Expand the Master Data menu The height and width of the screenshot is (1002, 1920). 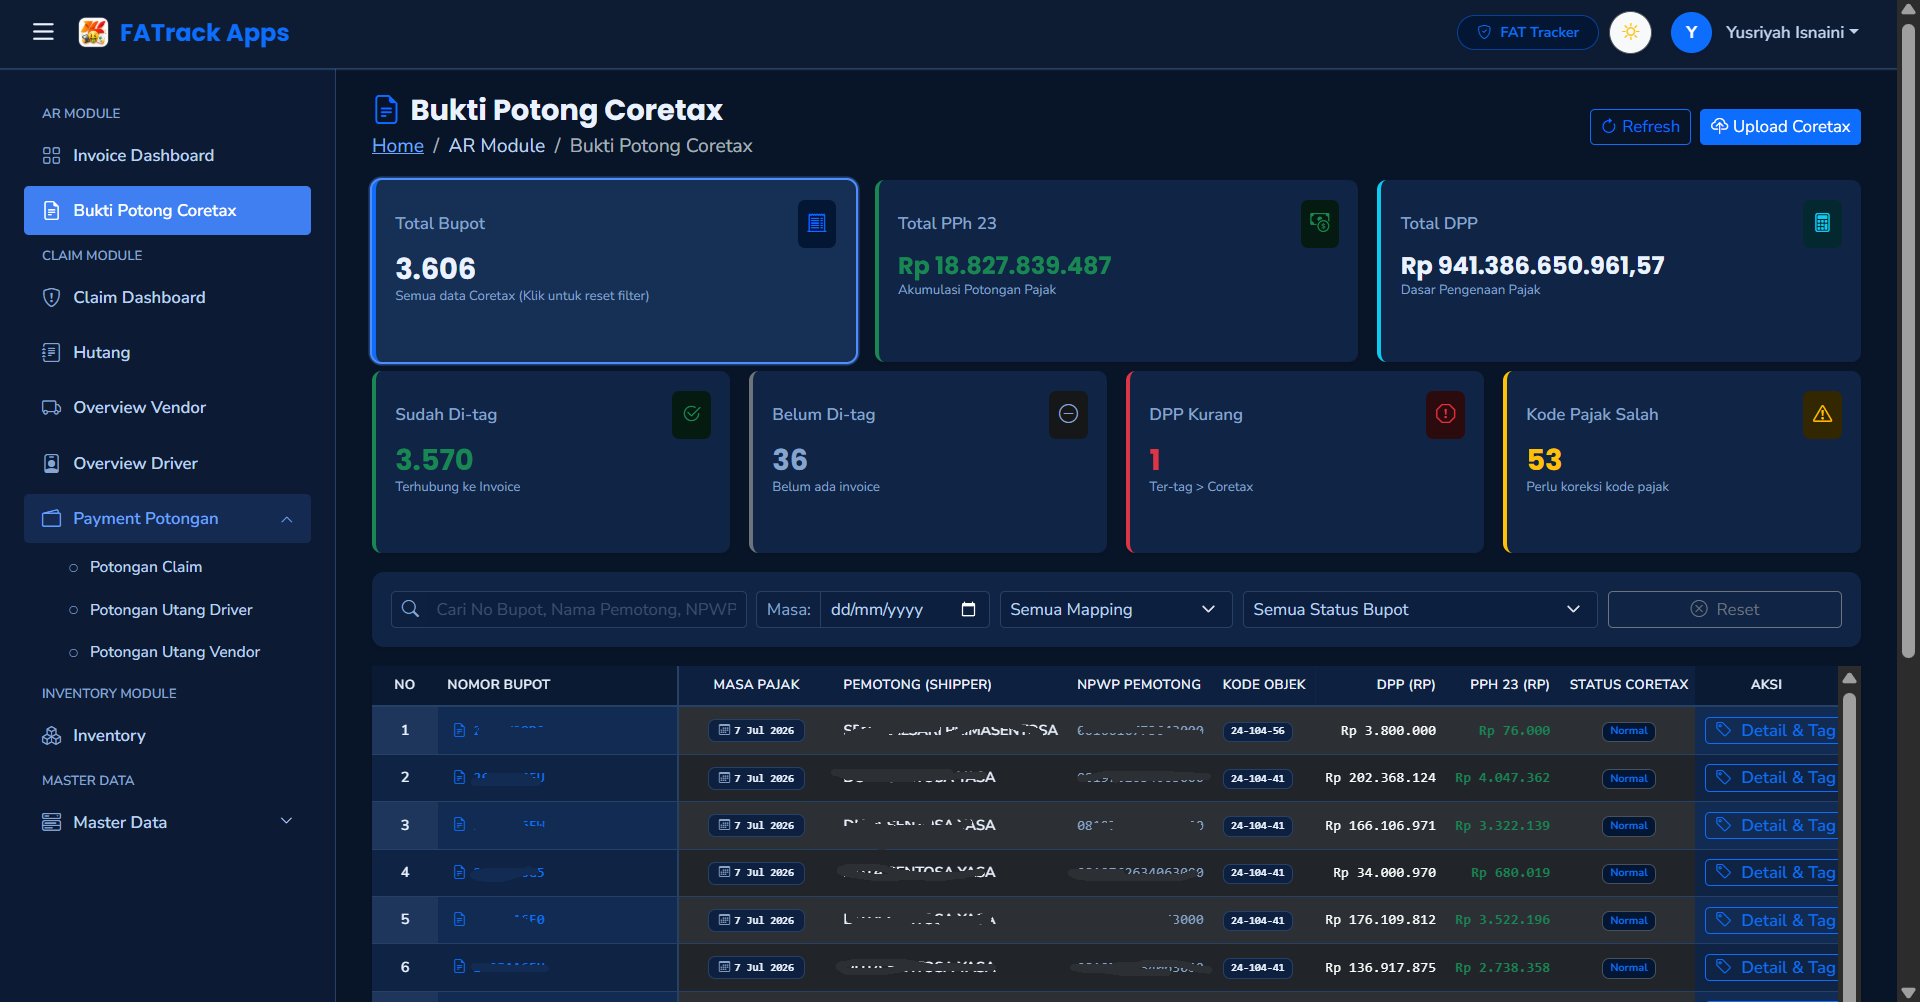point(167,822)
